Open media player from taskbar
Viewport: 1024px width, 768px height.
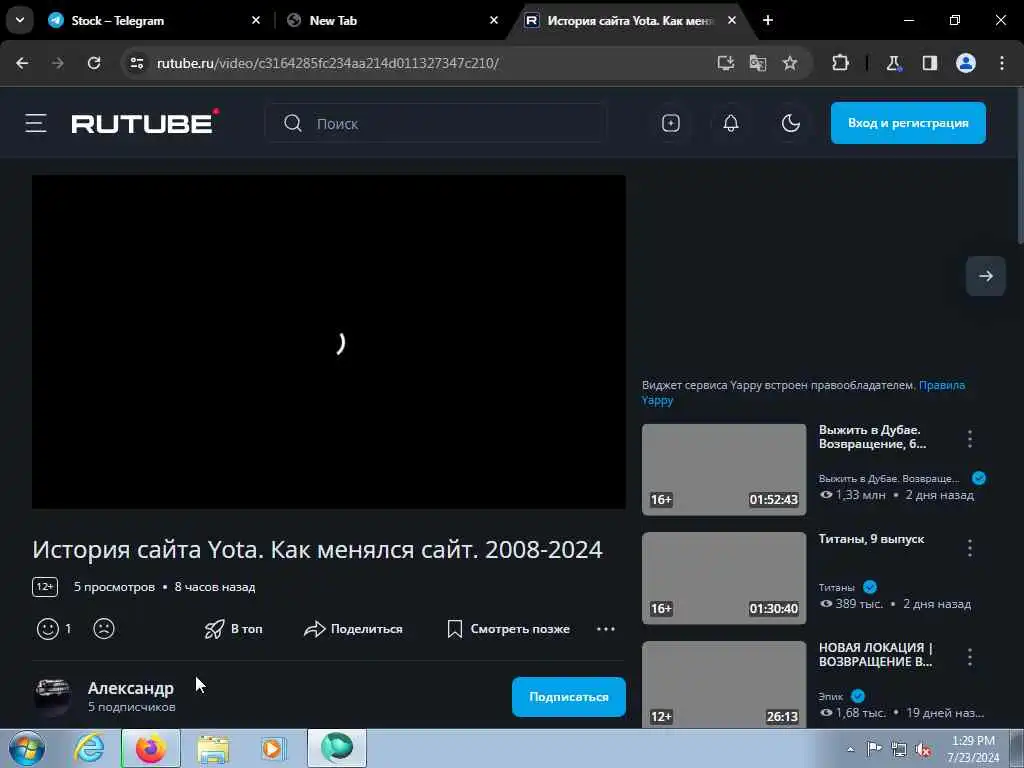coord(274,748)
